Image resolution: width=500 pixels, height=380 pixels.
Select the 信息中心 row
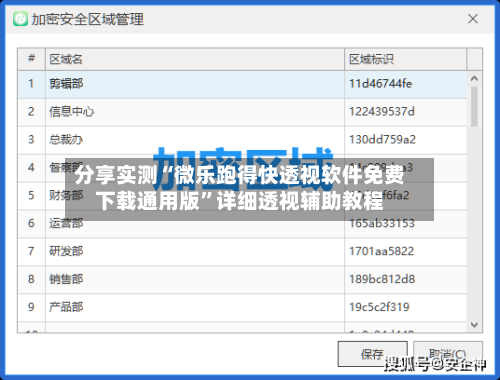242,112
